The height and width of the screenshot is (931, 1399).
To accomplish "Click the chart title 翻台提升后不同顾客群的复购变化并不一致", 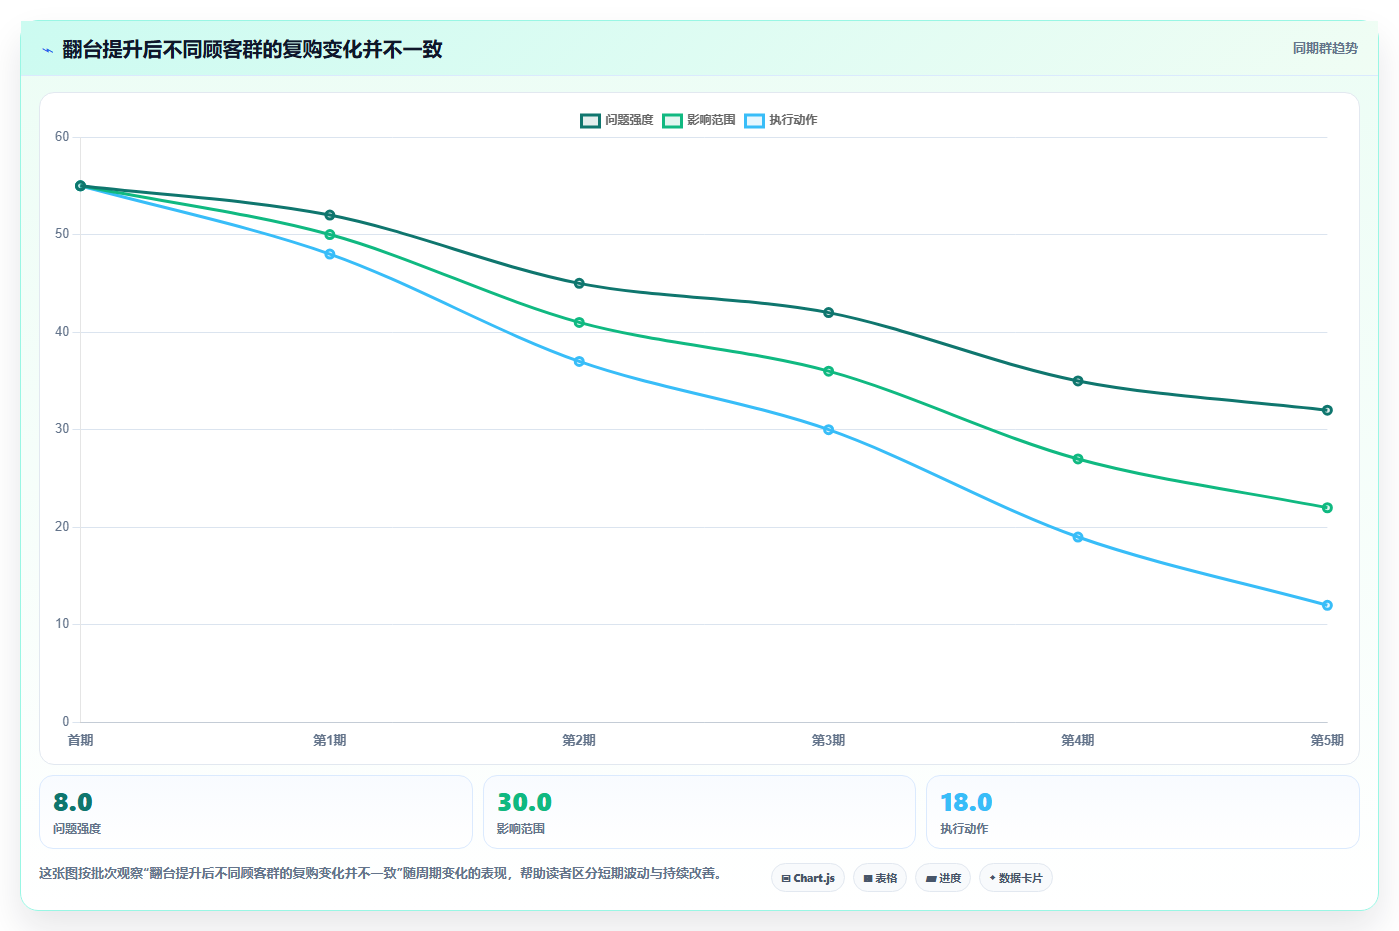I will [x=252, y=50].
